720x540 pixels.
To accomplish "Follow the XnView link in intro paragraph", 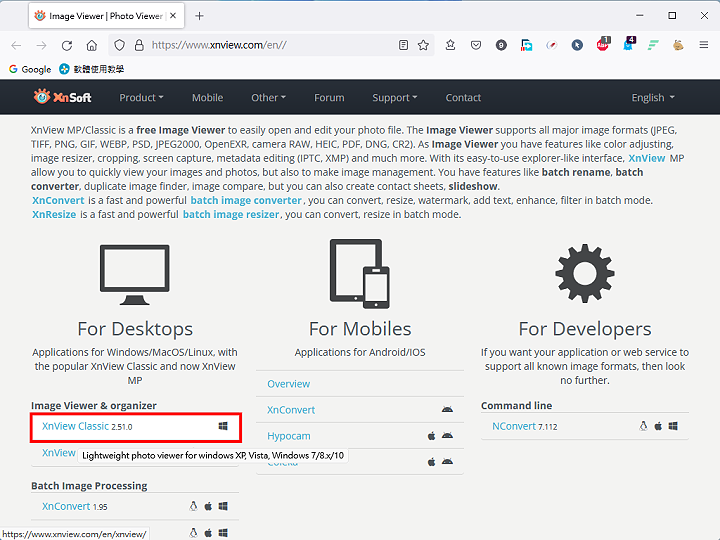I will [647, 158].
